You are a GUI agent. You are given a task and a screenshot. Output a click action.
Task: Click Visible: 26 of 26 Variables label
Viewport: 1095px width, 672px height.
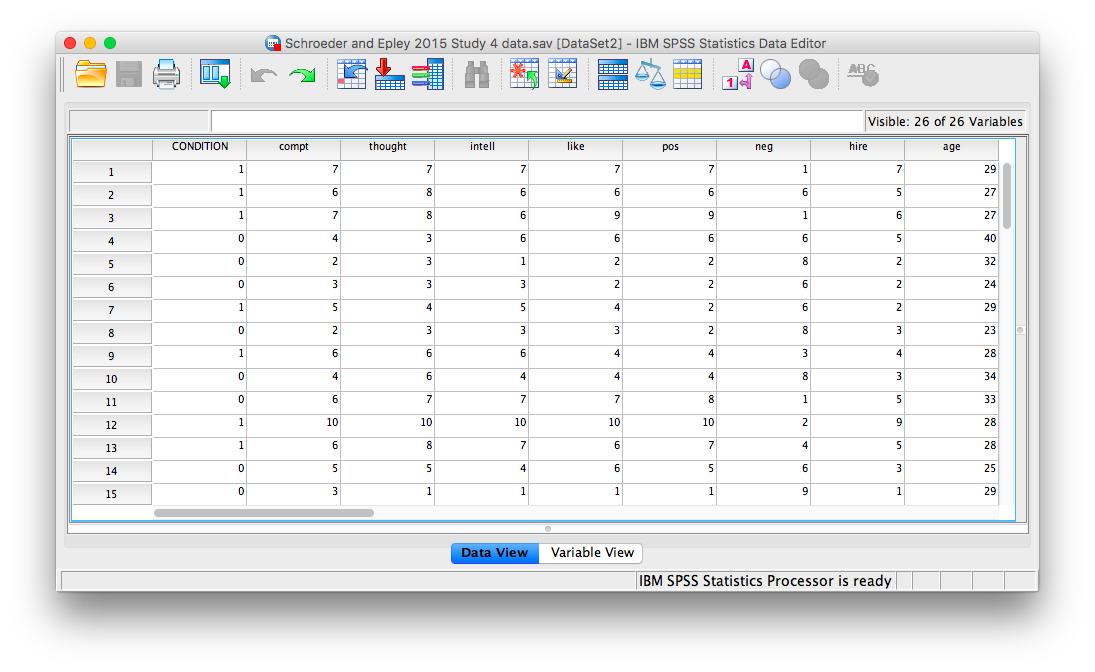pyautogui.click(x=945, y=122)
